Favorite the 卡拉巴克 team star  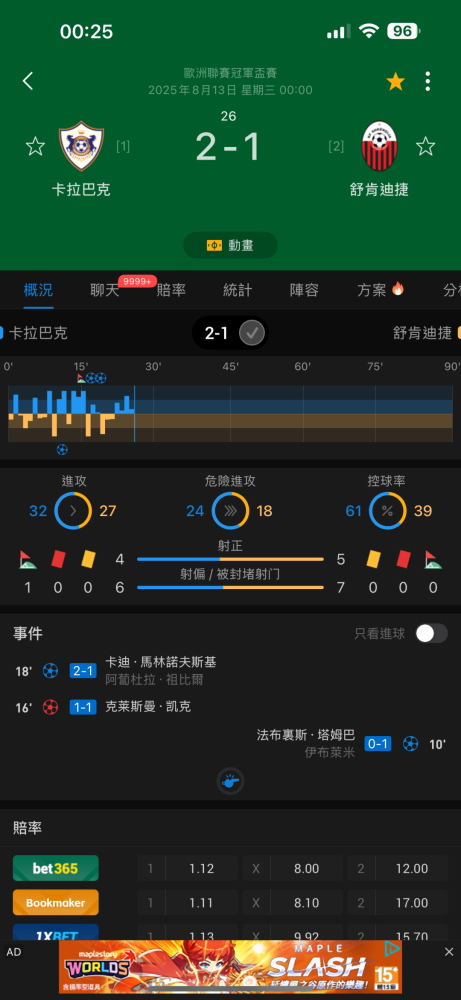click(35, 147)
